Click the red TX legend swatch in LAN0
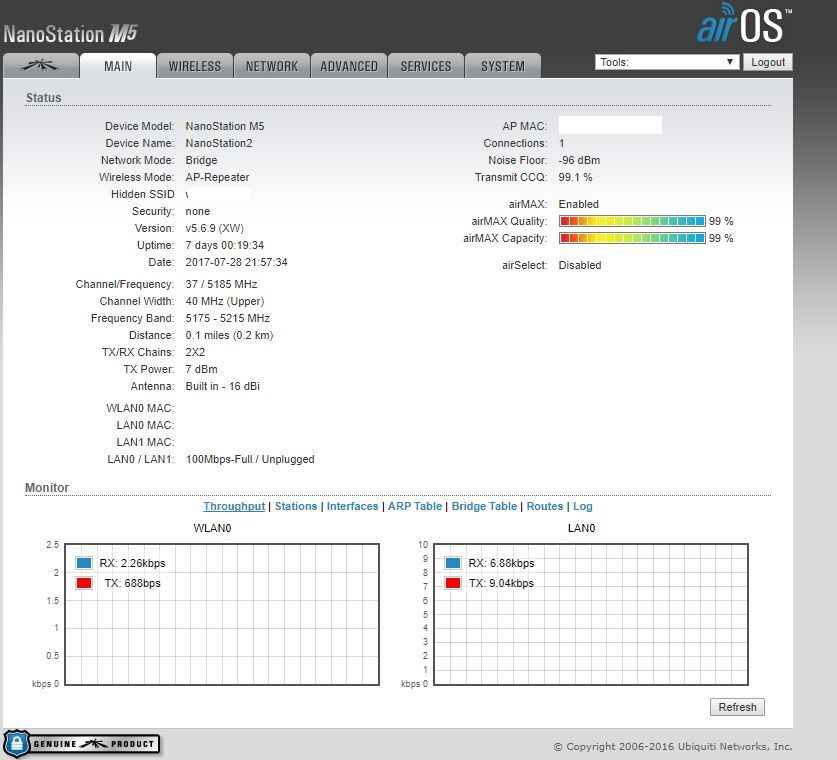Viewport: 837px width, 760px height. [x=453, y=583]
